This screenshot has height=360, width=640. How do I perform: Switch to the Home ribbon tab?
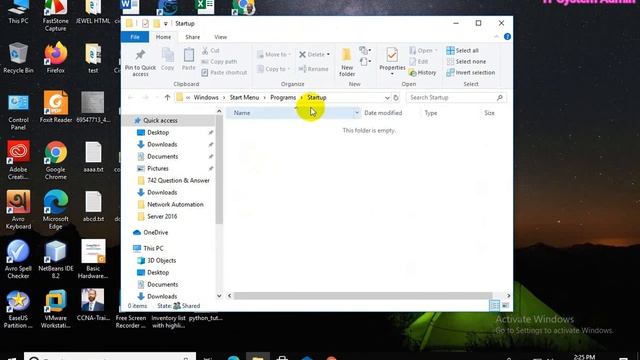tap(163, 37)
